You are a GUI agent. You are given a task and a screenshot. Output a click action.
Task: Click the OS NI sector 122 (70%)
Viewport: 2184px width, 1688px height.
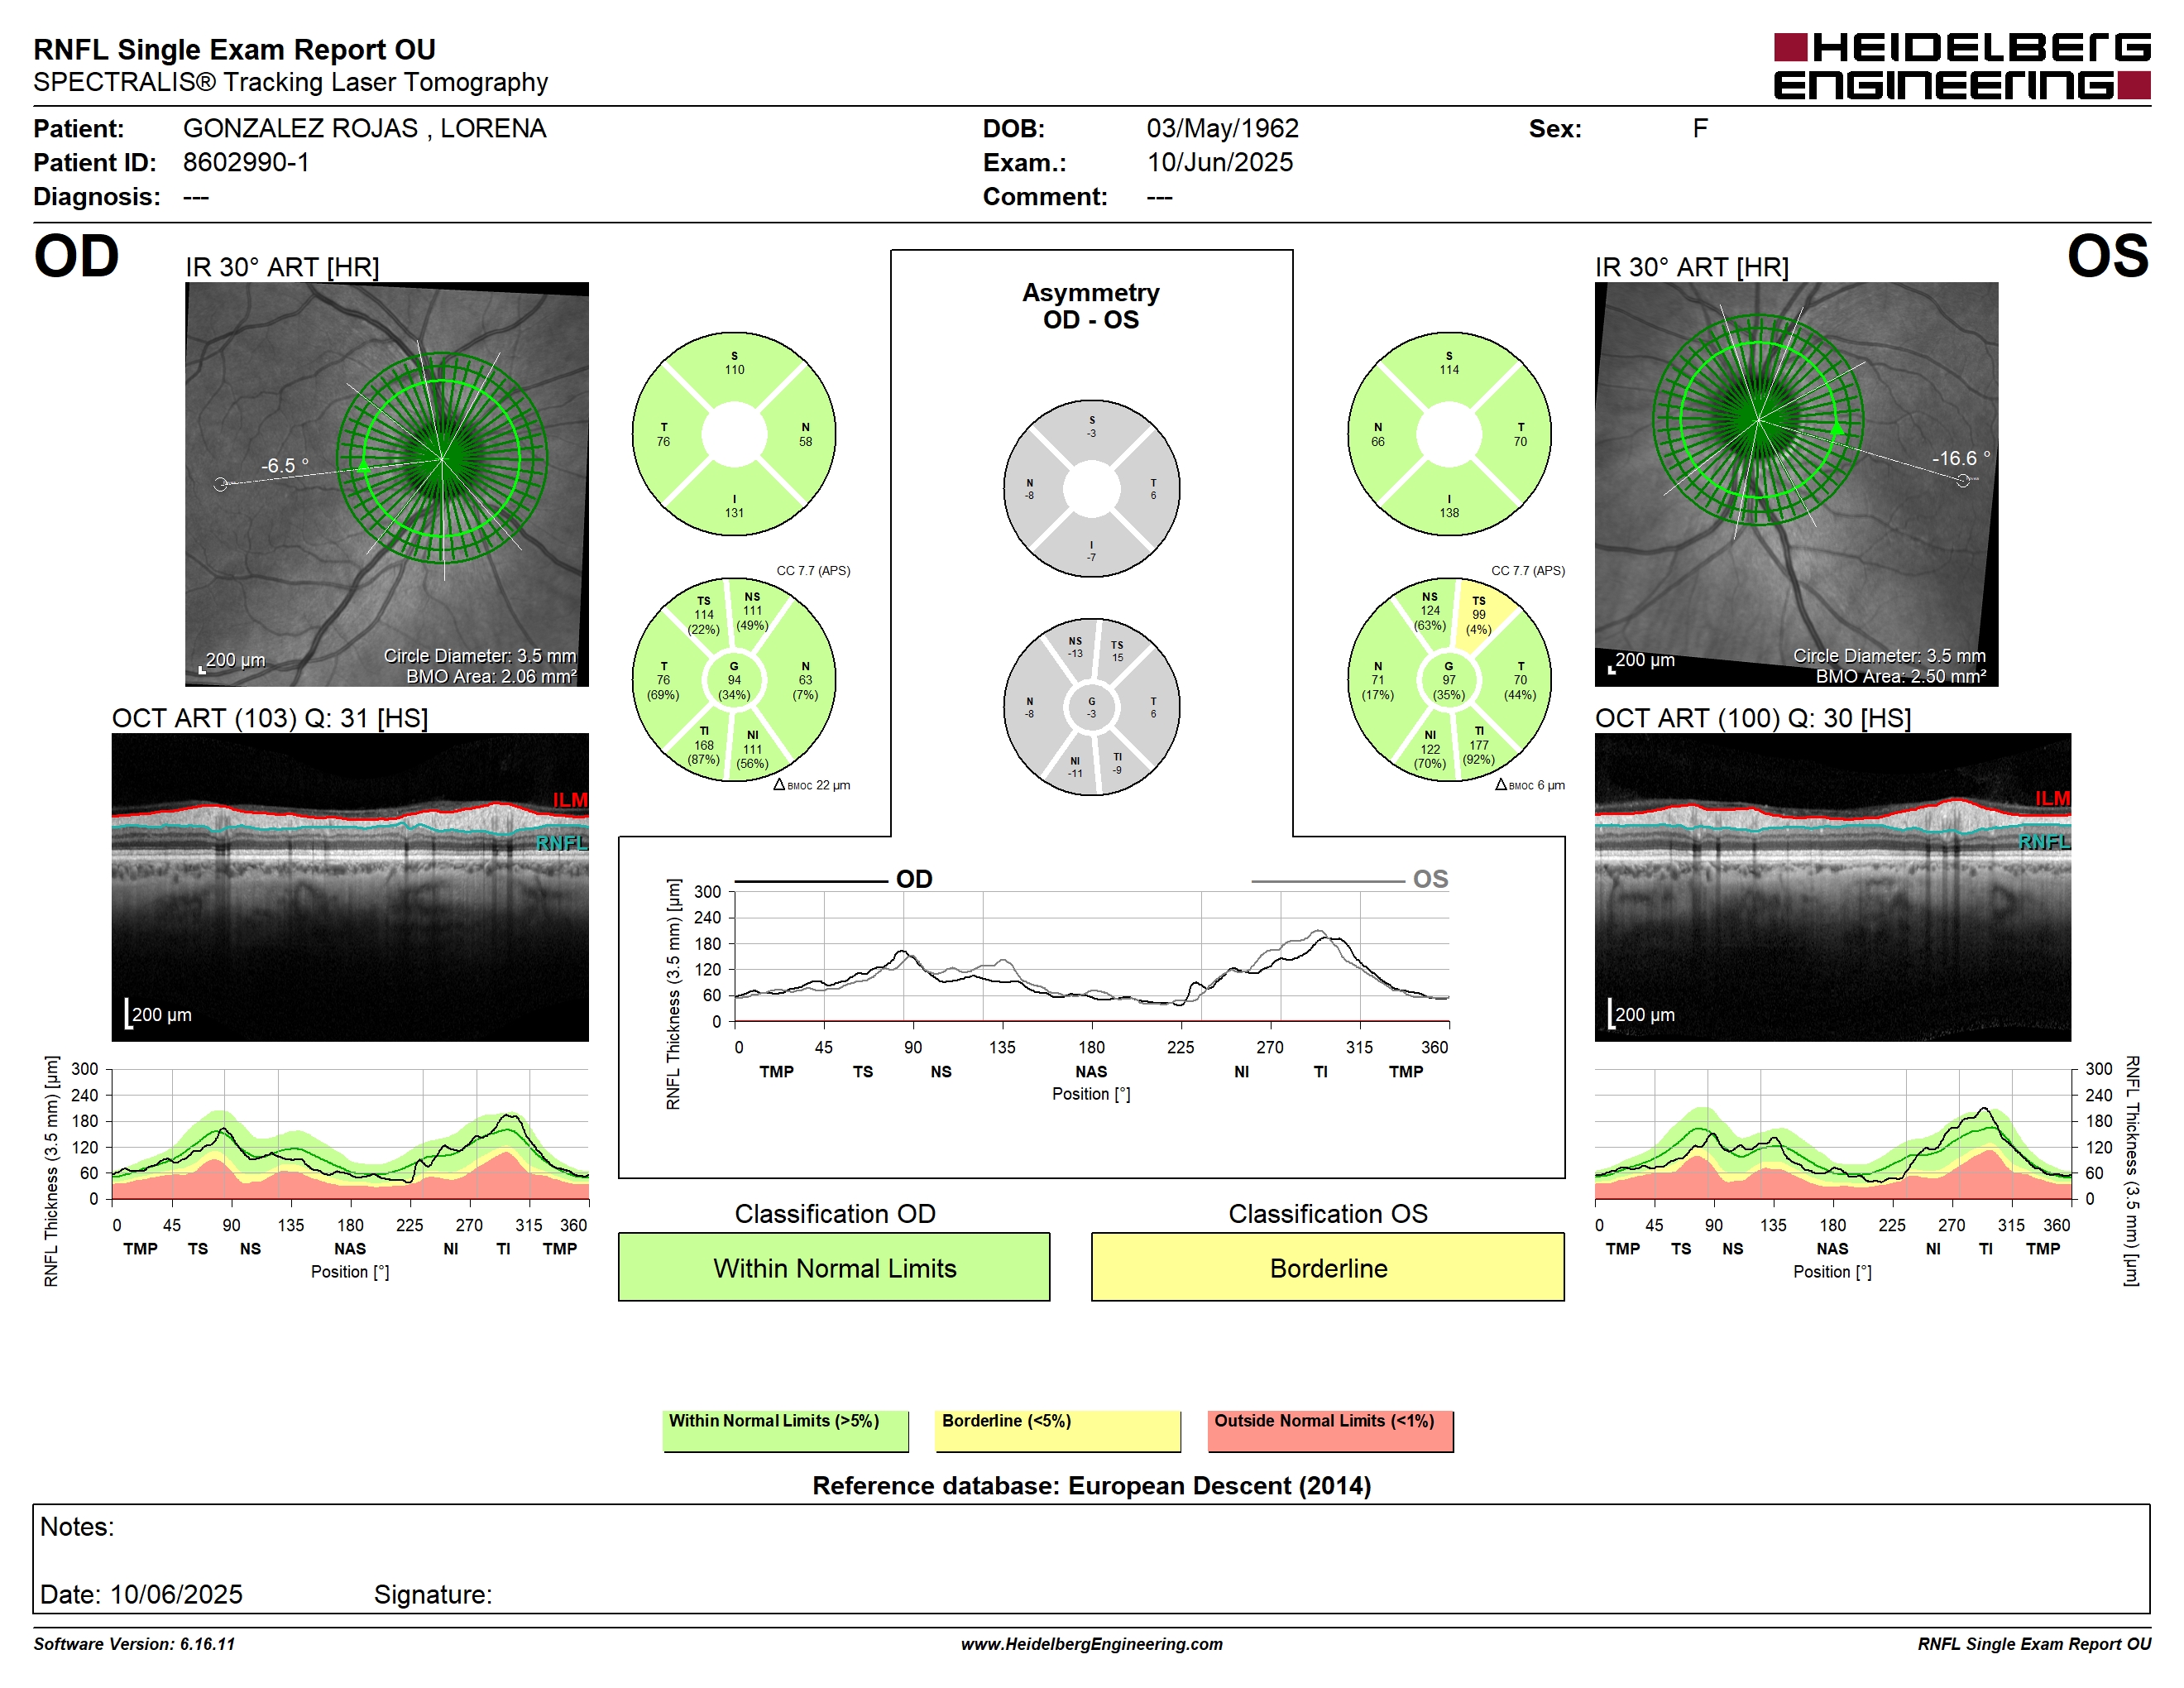[1430, 749]
